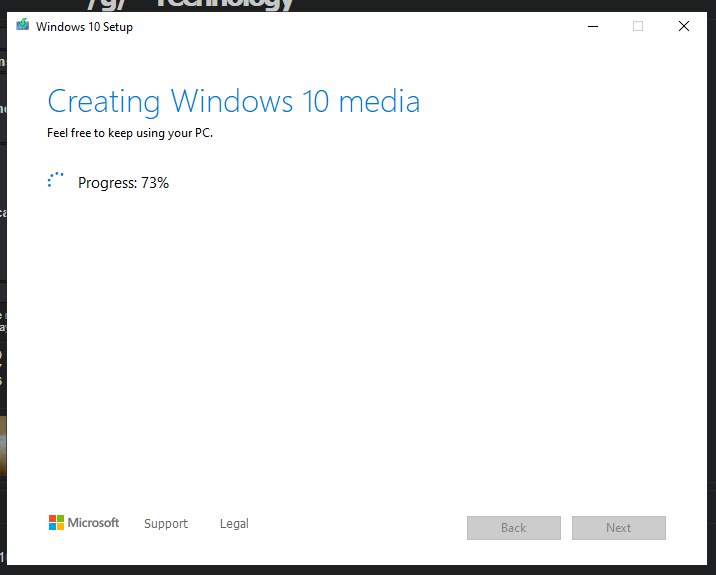Click the 'Windows 10 Setup' title text
The height and width of the screenshot is (575, 716).
coord(84,27)
